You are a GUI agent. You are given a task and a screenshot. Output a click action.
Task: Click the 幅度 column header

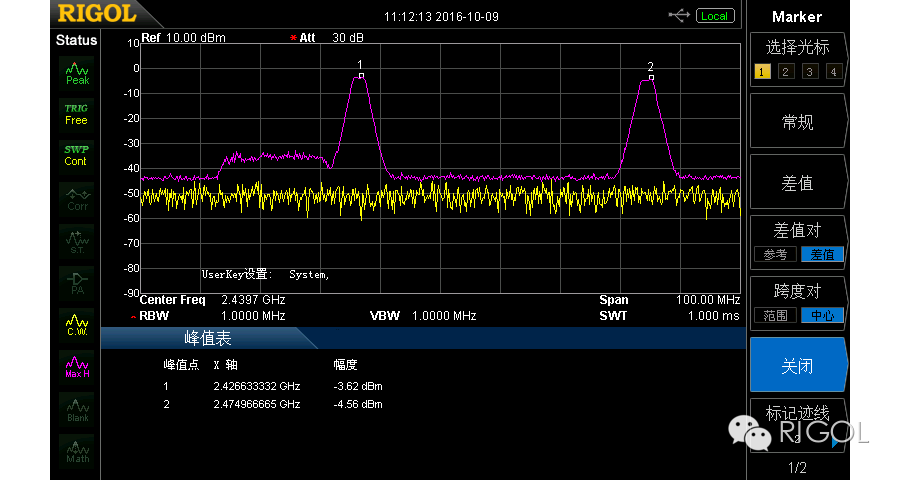(x=345, y=365)
